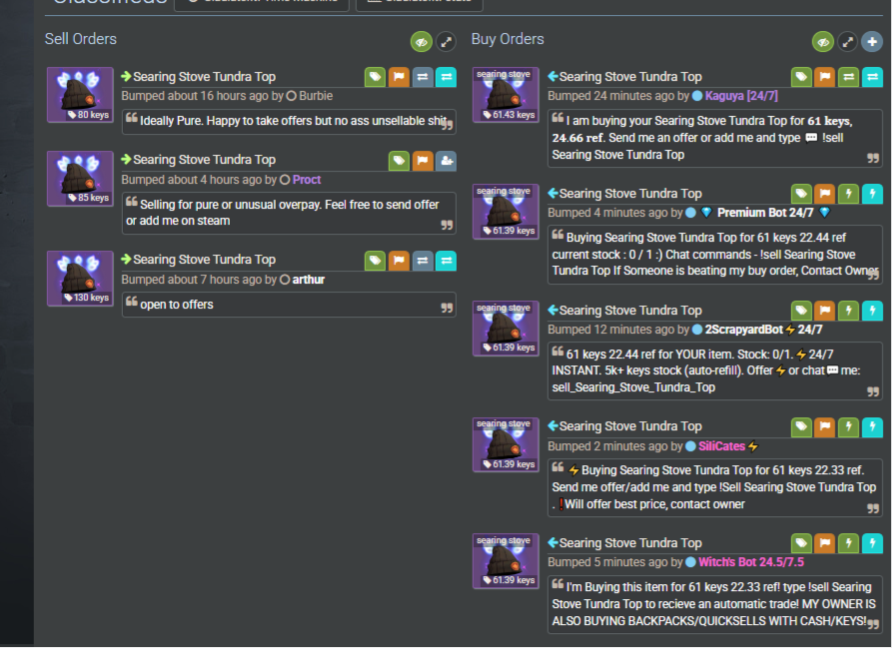This screenshot has width=892, height=648.
Task: Click Kaguya's 61.43 keys buy order thumbnail
Action: 506,95
